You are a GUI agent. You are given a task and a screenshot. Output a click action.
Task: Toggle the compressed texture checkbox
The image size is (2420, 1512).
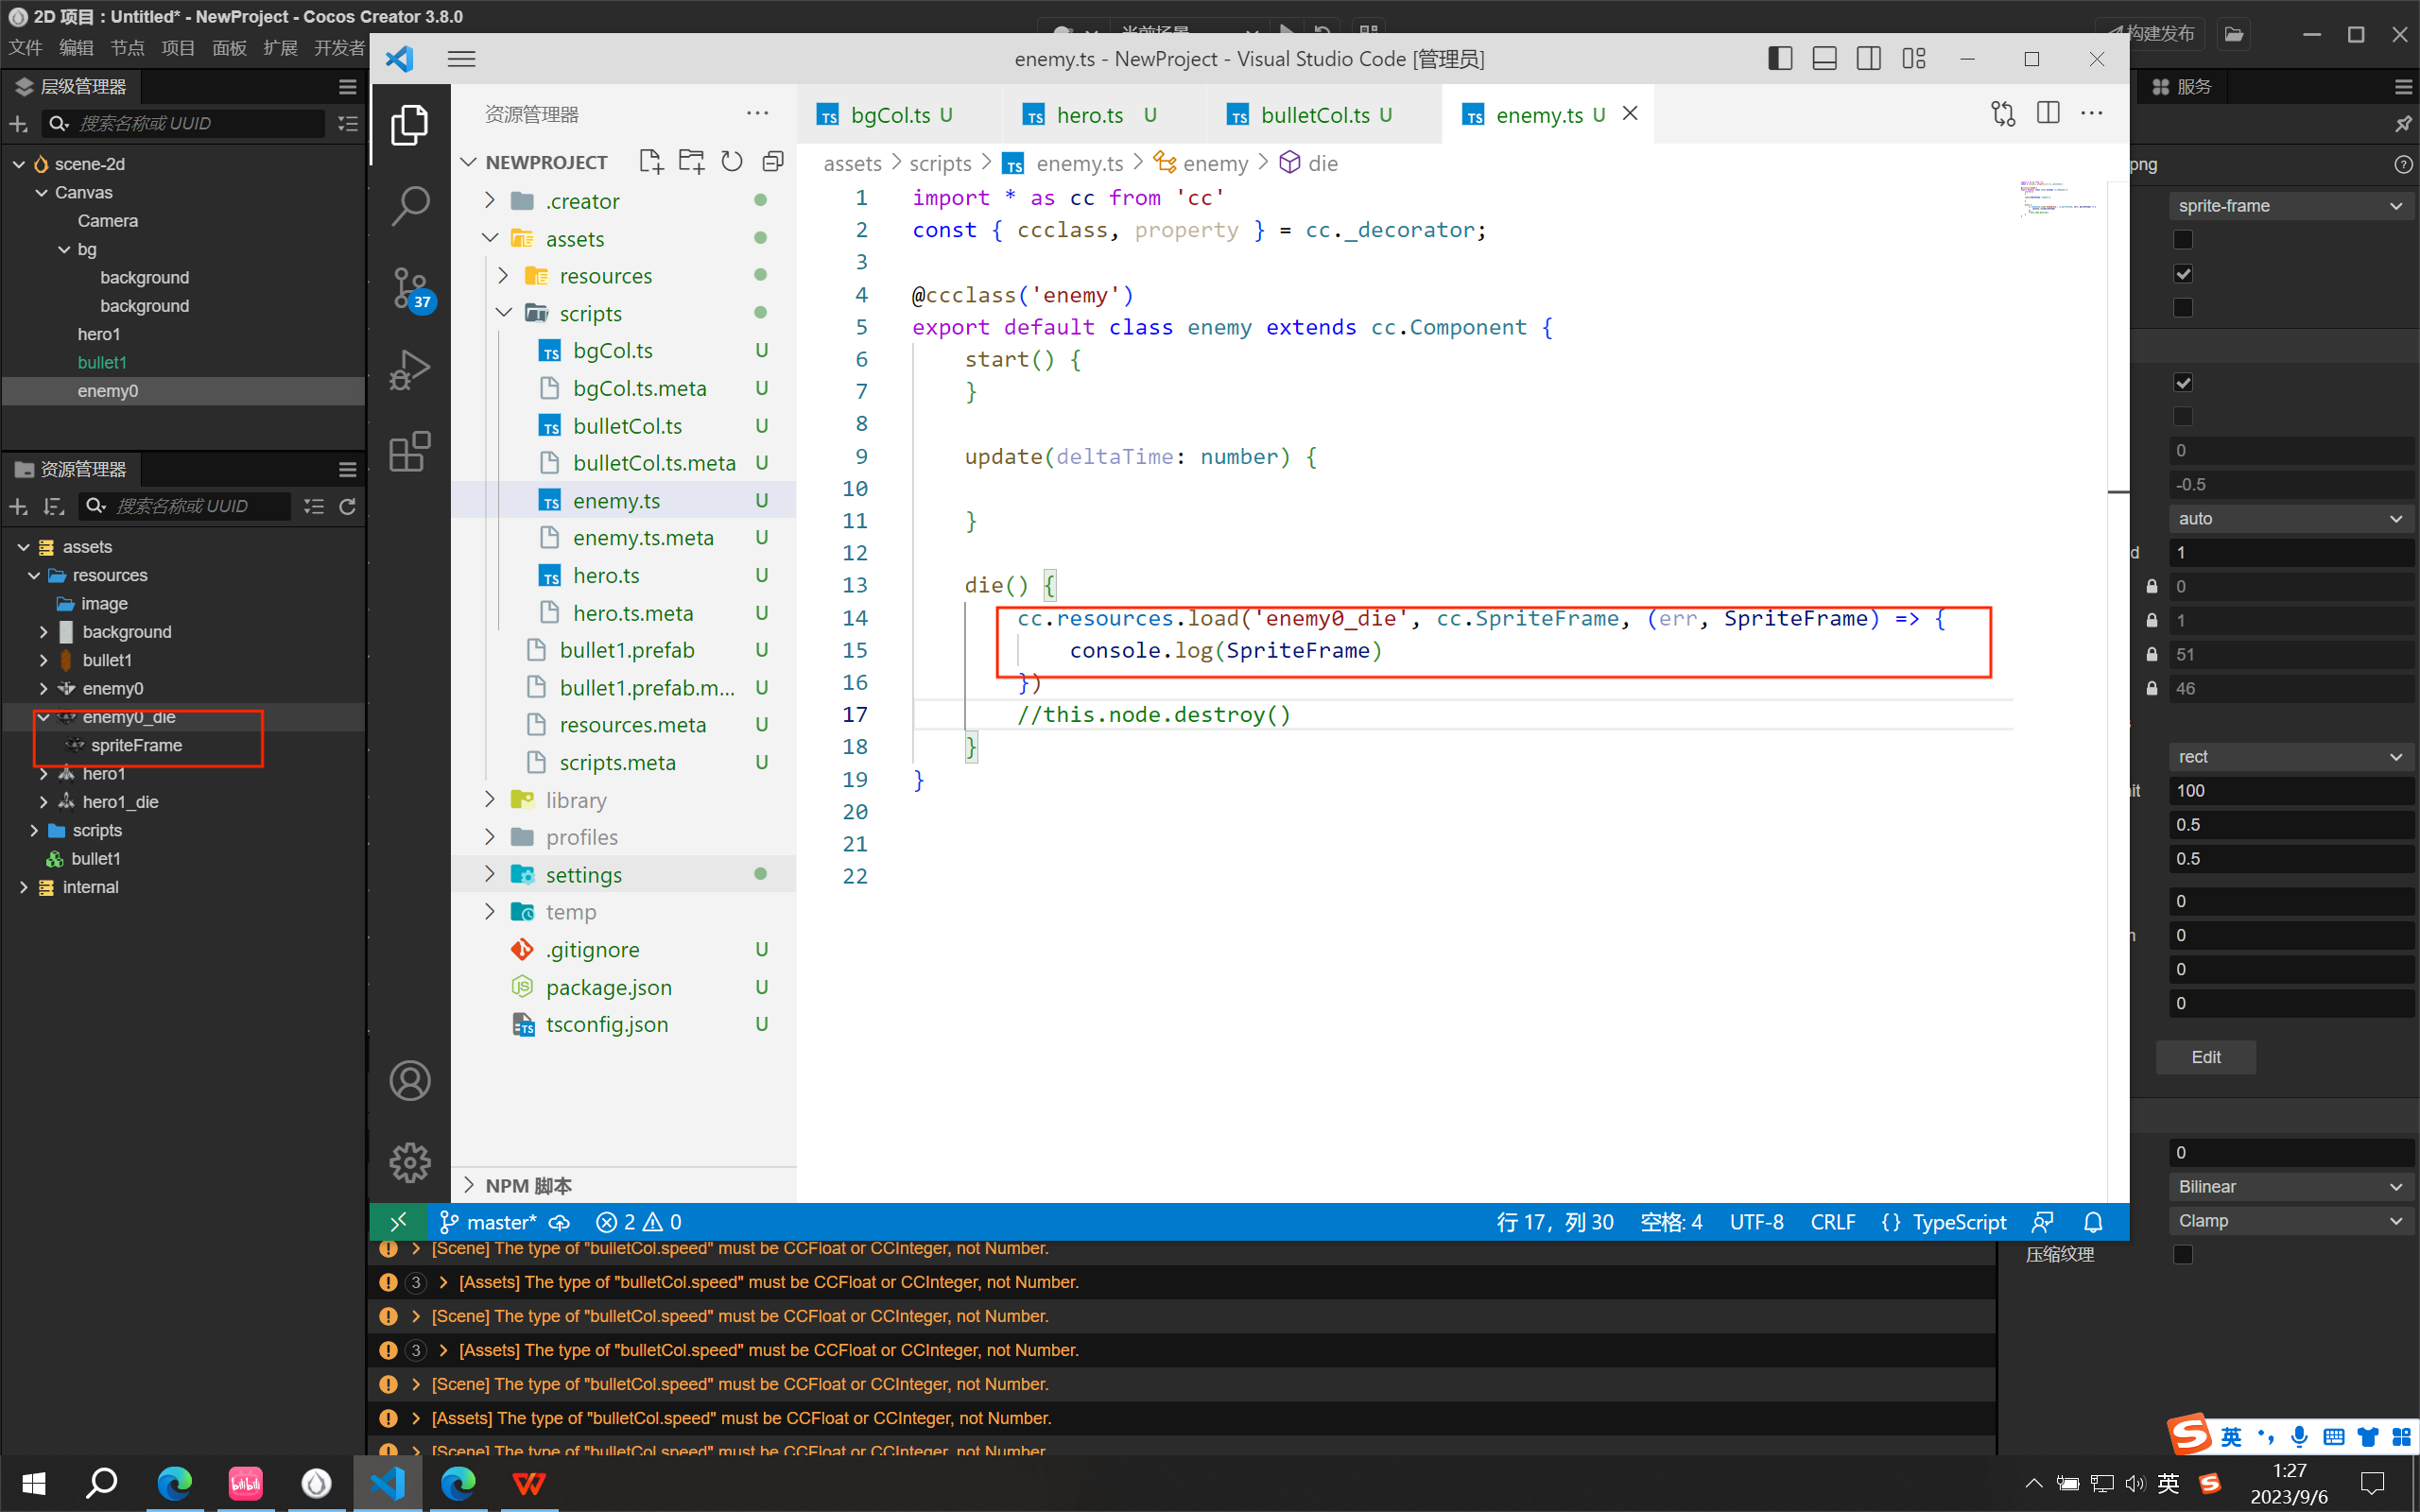click(2183, 1254)
